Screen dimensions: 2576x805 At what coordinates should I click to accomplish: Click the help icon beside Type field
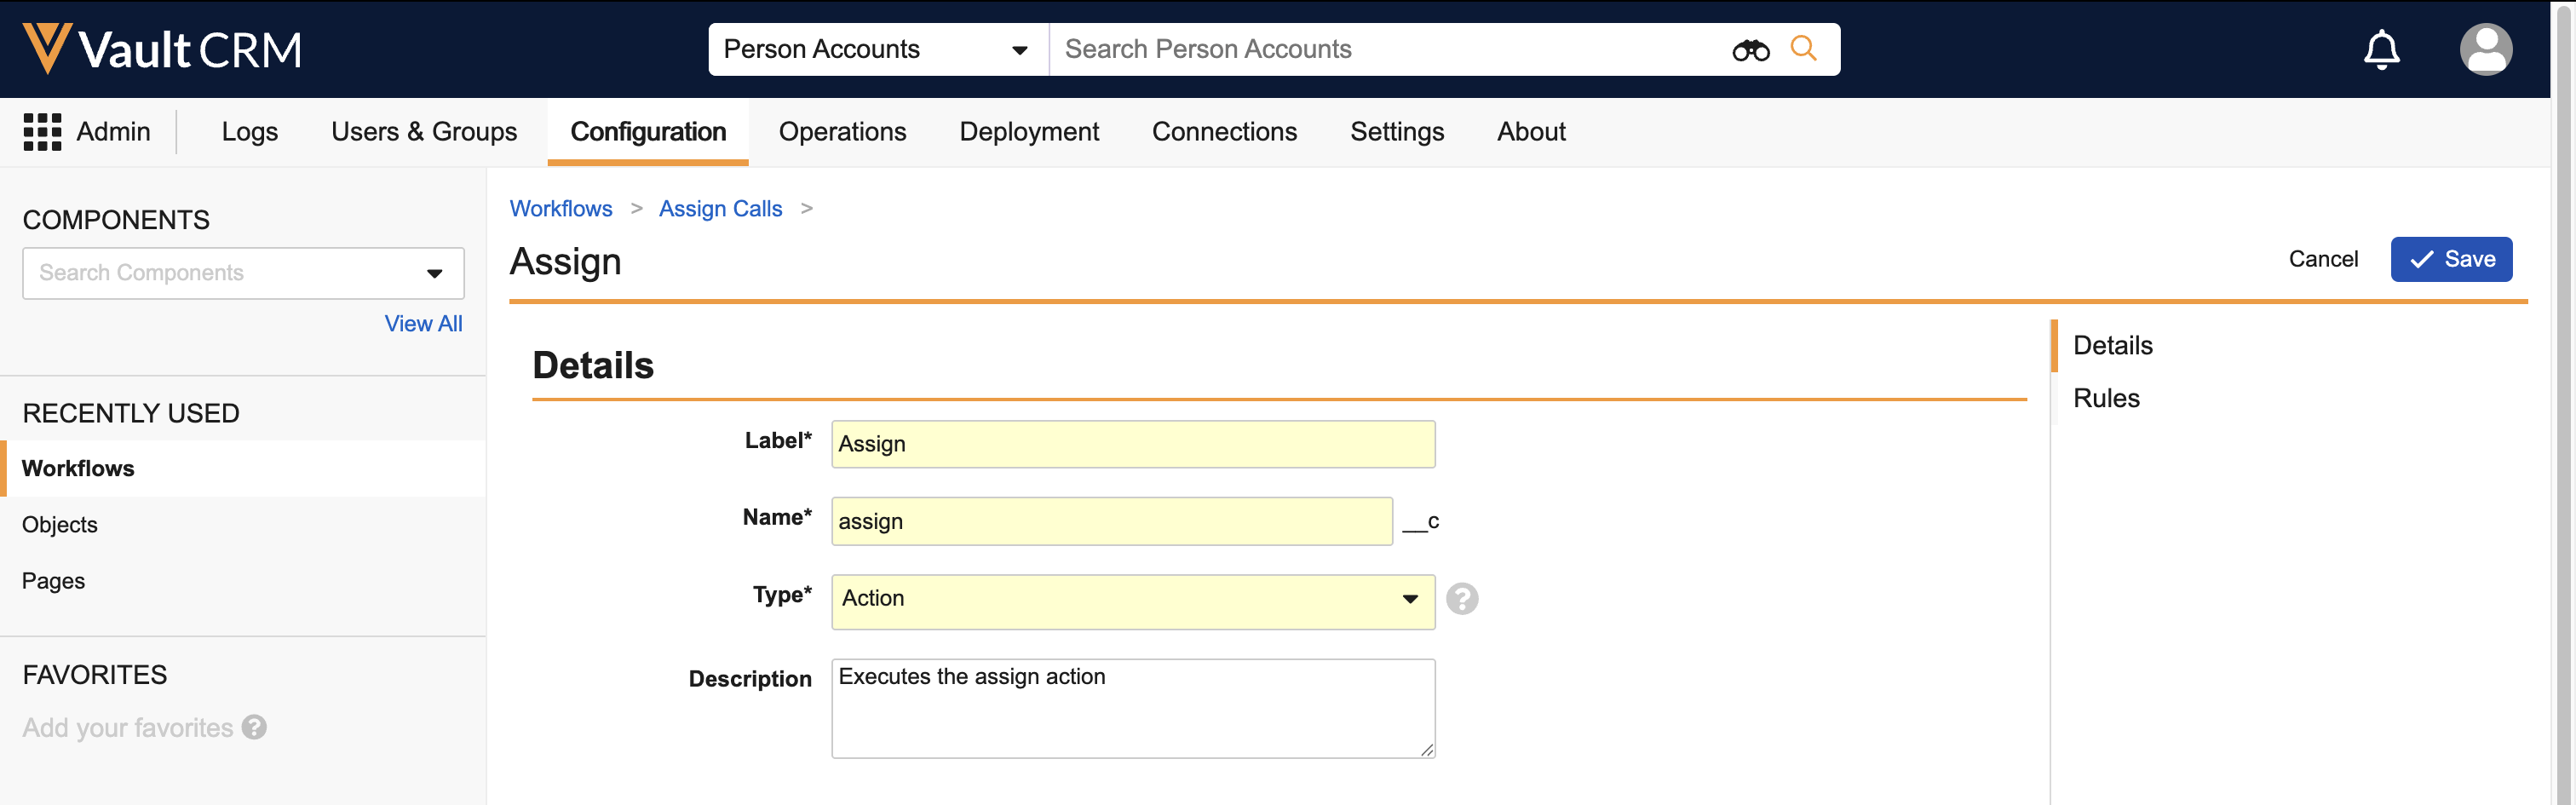tap(1461, 599)
